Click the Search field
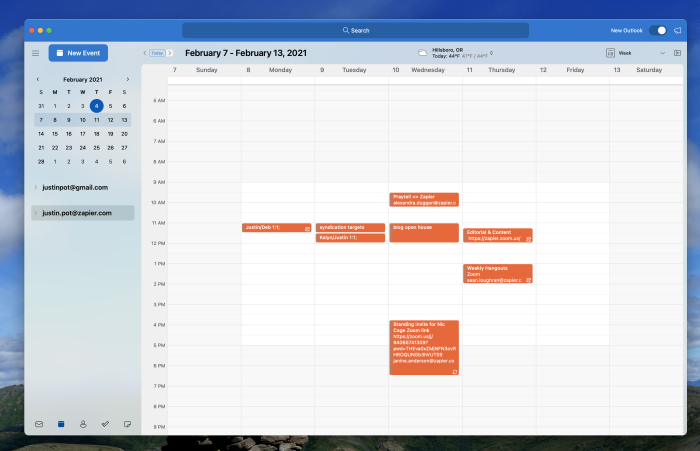This screenshot has height=451, width=700. (355, 30)
